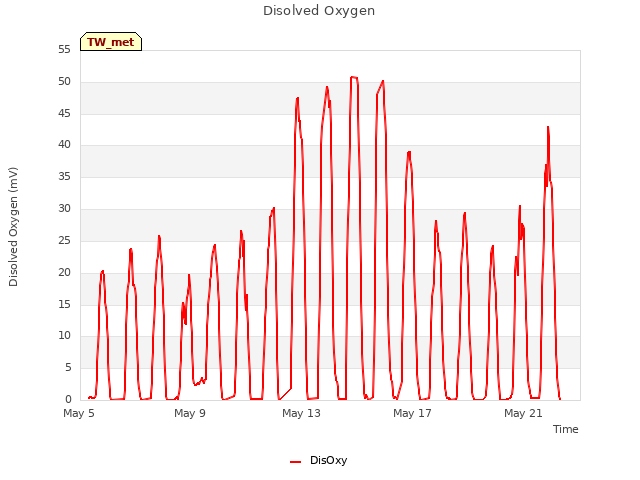
Task: Click the 30 y-axis tick label
Action: 64,209
